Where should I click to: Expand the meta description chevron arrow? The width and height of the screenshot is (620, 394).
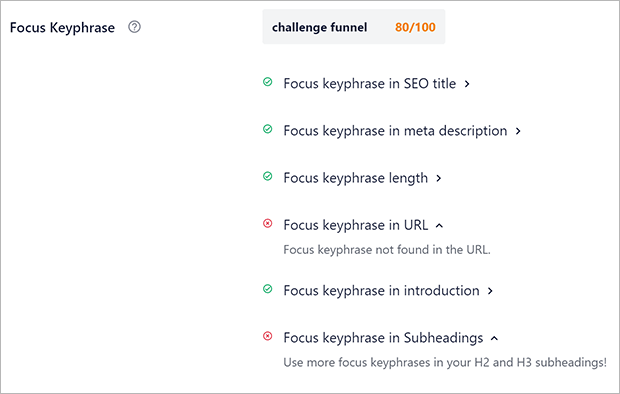[518, 131]
